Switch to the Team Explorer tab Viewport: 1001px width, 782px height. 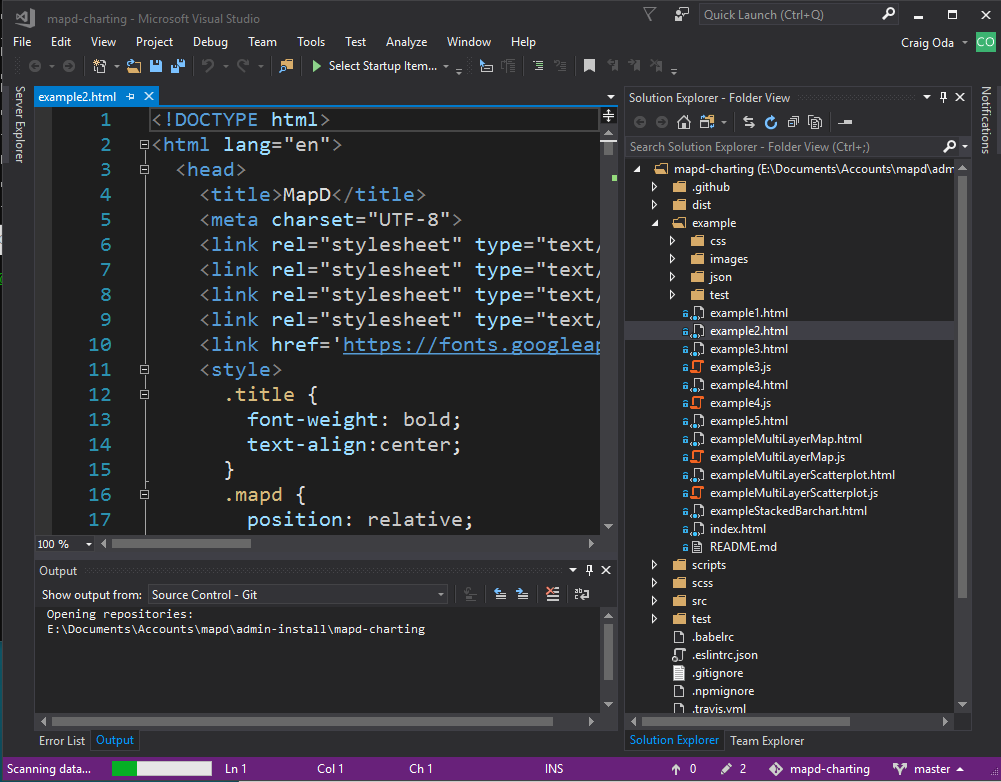[767, 741]
